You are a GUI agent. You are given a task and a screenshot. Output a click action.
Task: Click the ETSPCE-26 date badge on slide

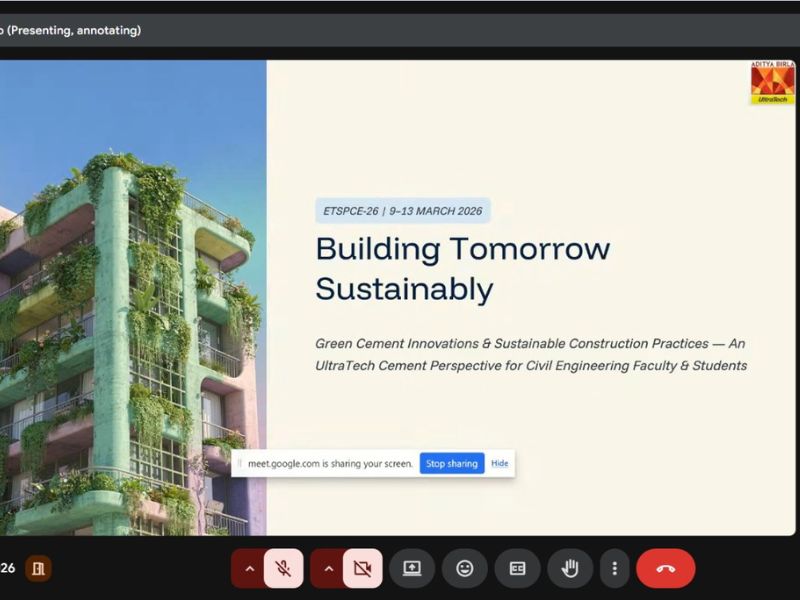(402, 211)
